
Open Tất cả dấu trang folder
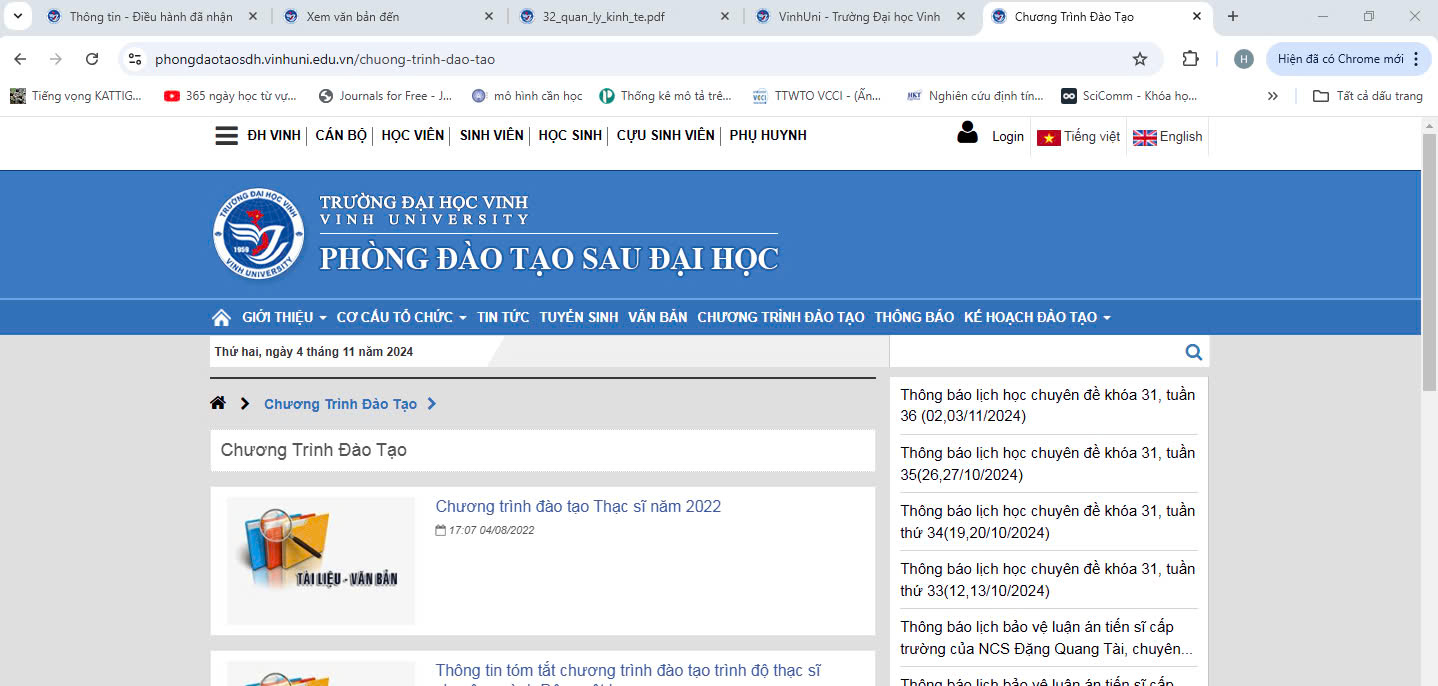pyautogui.click(x=1367, y=96)
